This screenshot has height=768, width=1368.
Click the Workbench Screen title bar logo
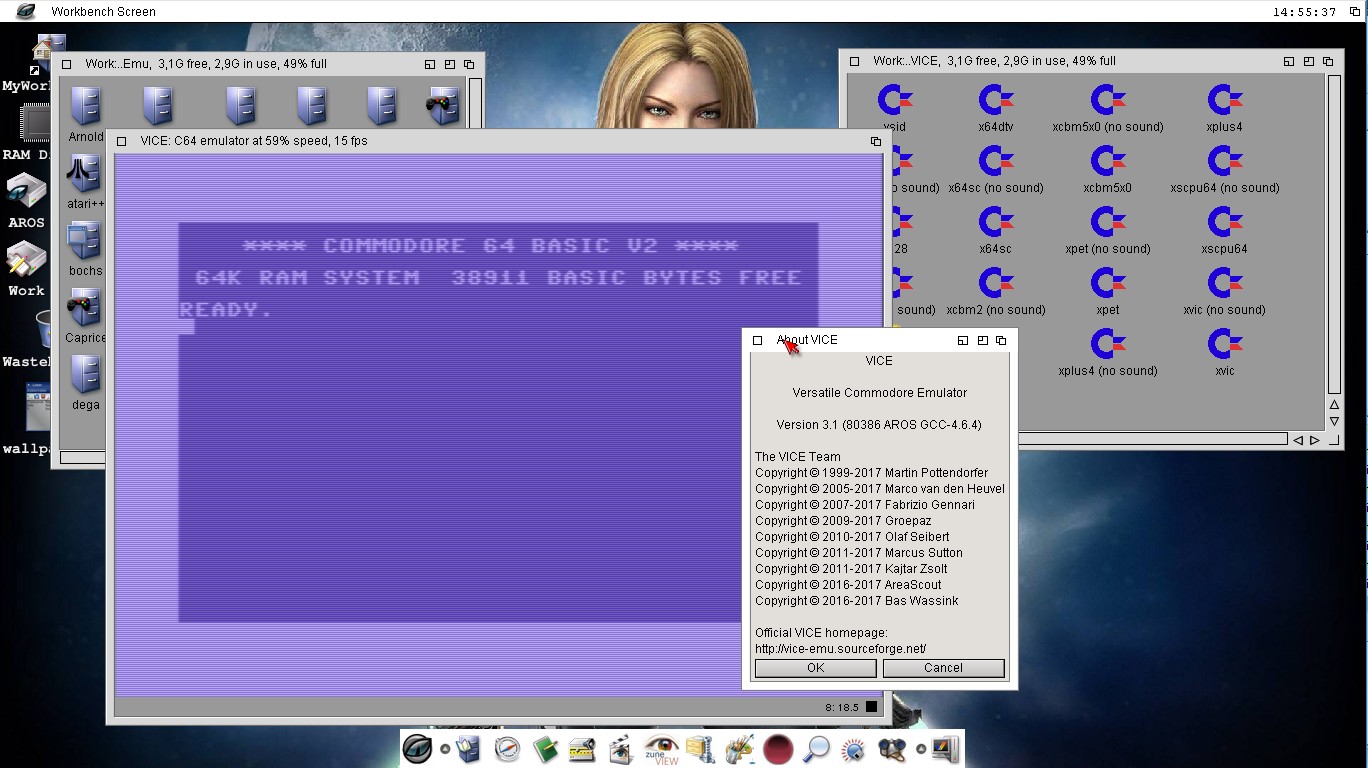[26, 11]
